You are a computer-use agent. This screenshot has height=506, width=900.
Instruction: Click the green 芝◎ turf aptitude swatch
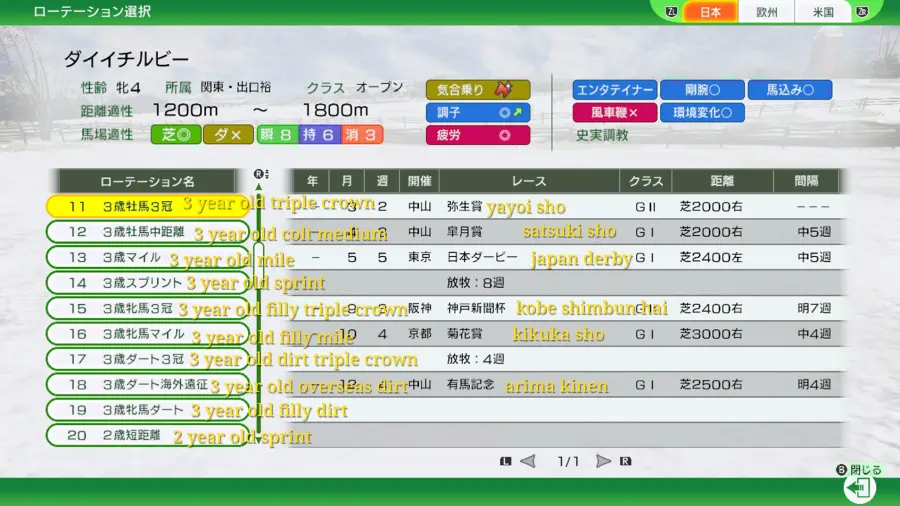tap(175, 135)
